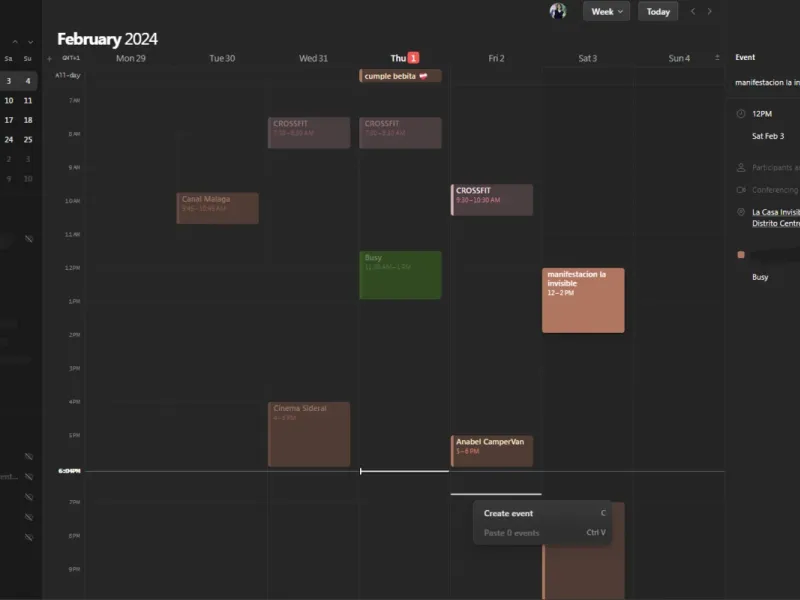This screenshot has width=800, height=600.
Task: Select date 25 in mini calendar
Action: pyautogui.click(x=28, y=139)
